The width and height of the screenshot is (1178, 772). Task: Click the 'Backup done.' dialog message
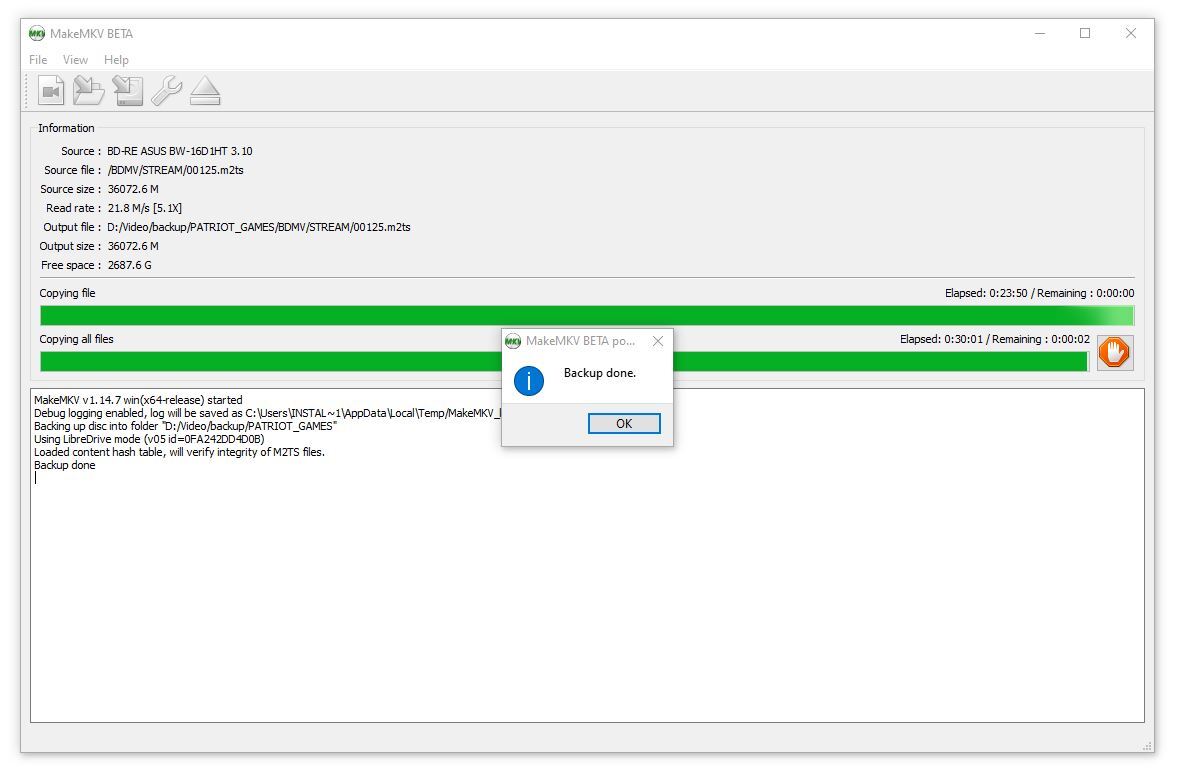(x=600, y=373)
